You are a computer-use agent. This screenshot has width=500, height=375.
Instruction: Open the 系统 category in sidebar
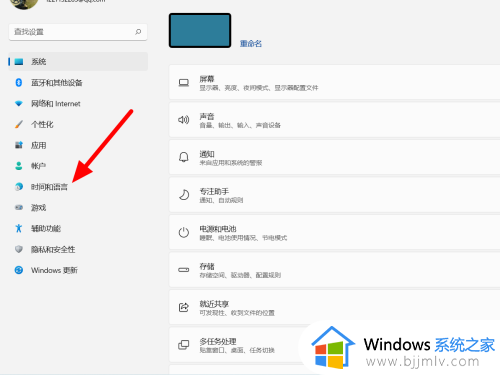click(x=78, y=62)
